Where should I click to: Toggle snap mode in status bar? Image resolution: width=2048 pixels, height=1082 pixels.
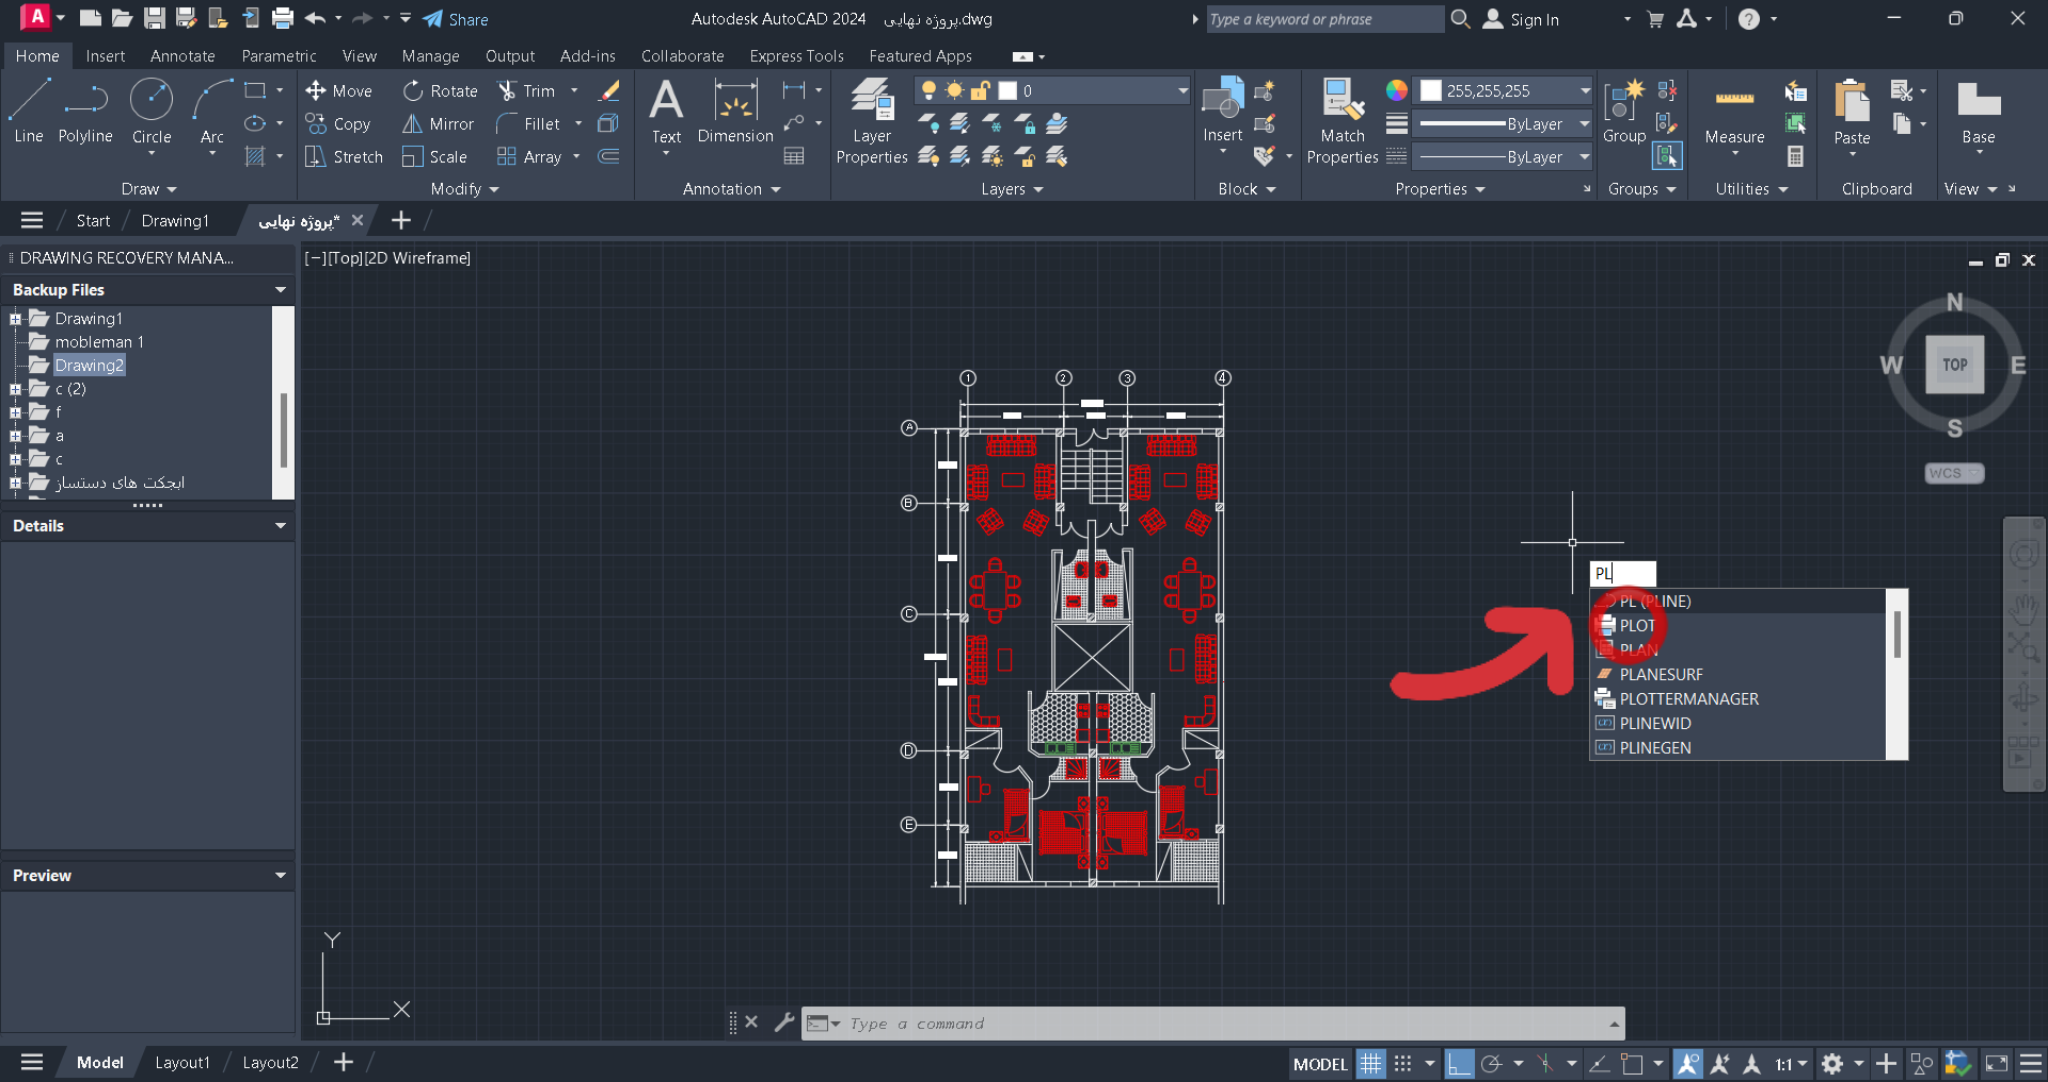tap(1403, 1063)
